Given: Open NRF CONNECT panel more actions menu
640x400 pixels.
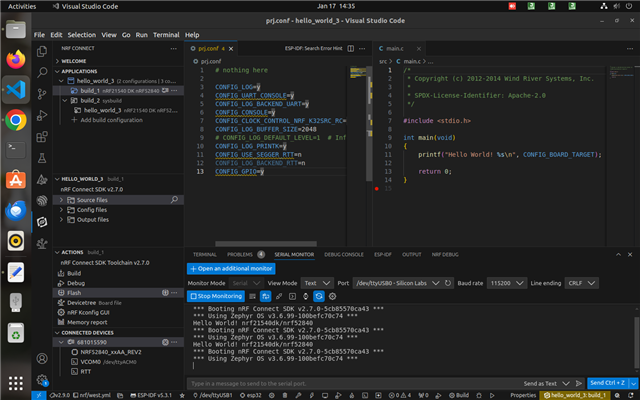Looking at the screenshot, I should coord(174,48).
